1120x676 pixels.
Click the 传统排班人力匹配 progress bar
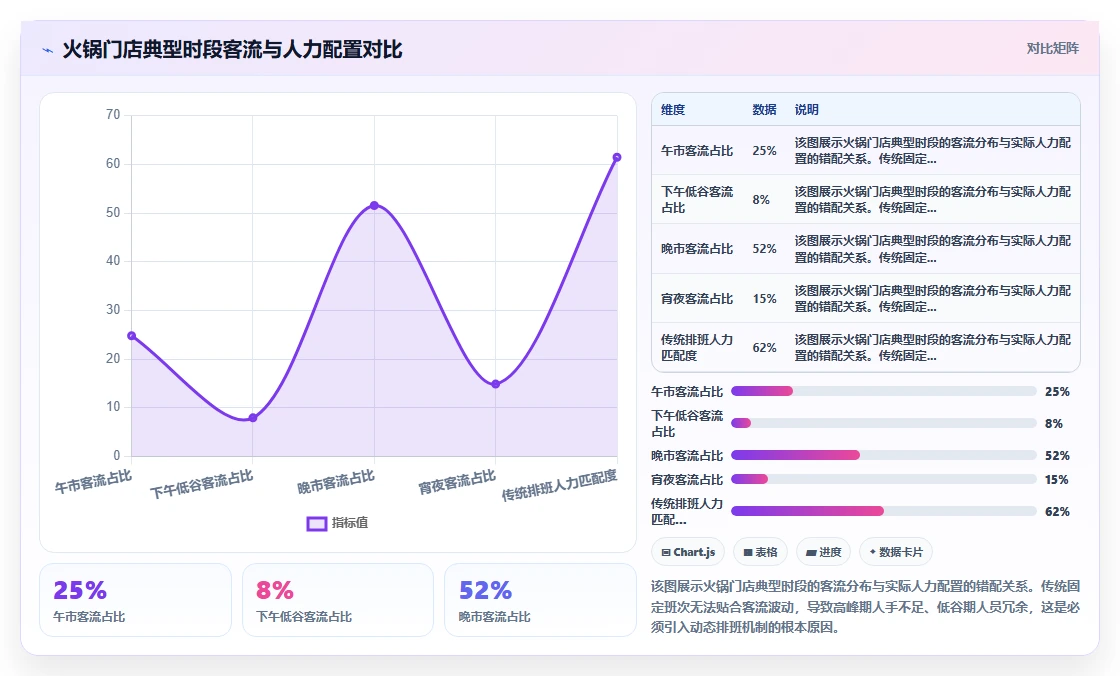(884, 511)
